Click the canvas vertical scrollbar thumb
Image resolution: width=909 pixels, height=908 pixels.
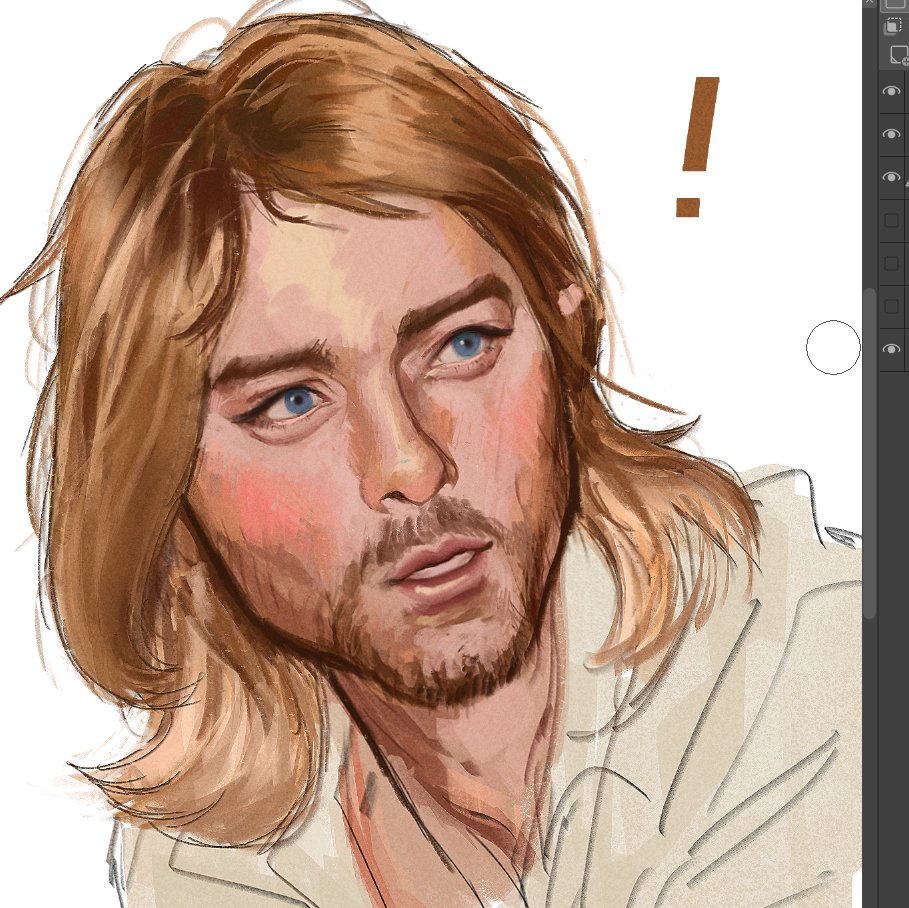click(870, 453)
